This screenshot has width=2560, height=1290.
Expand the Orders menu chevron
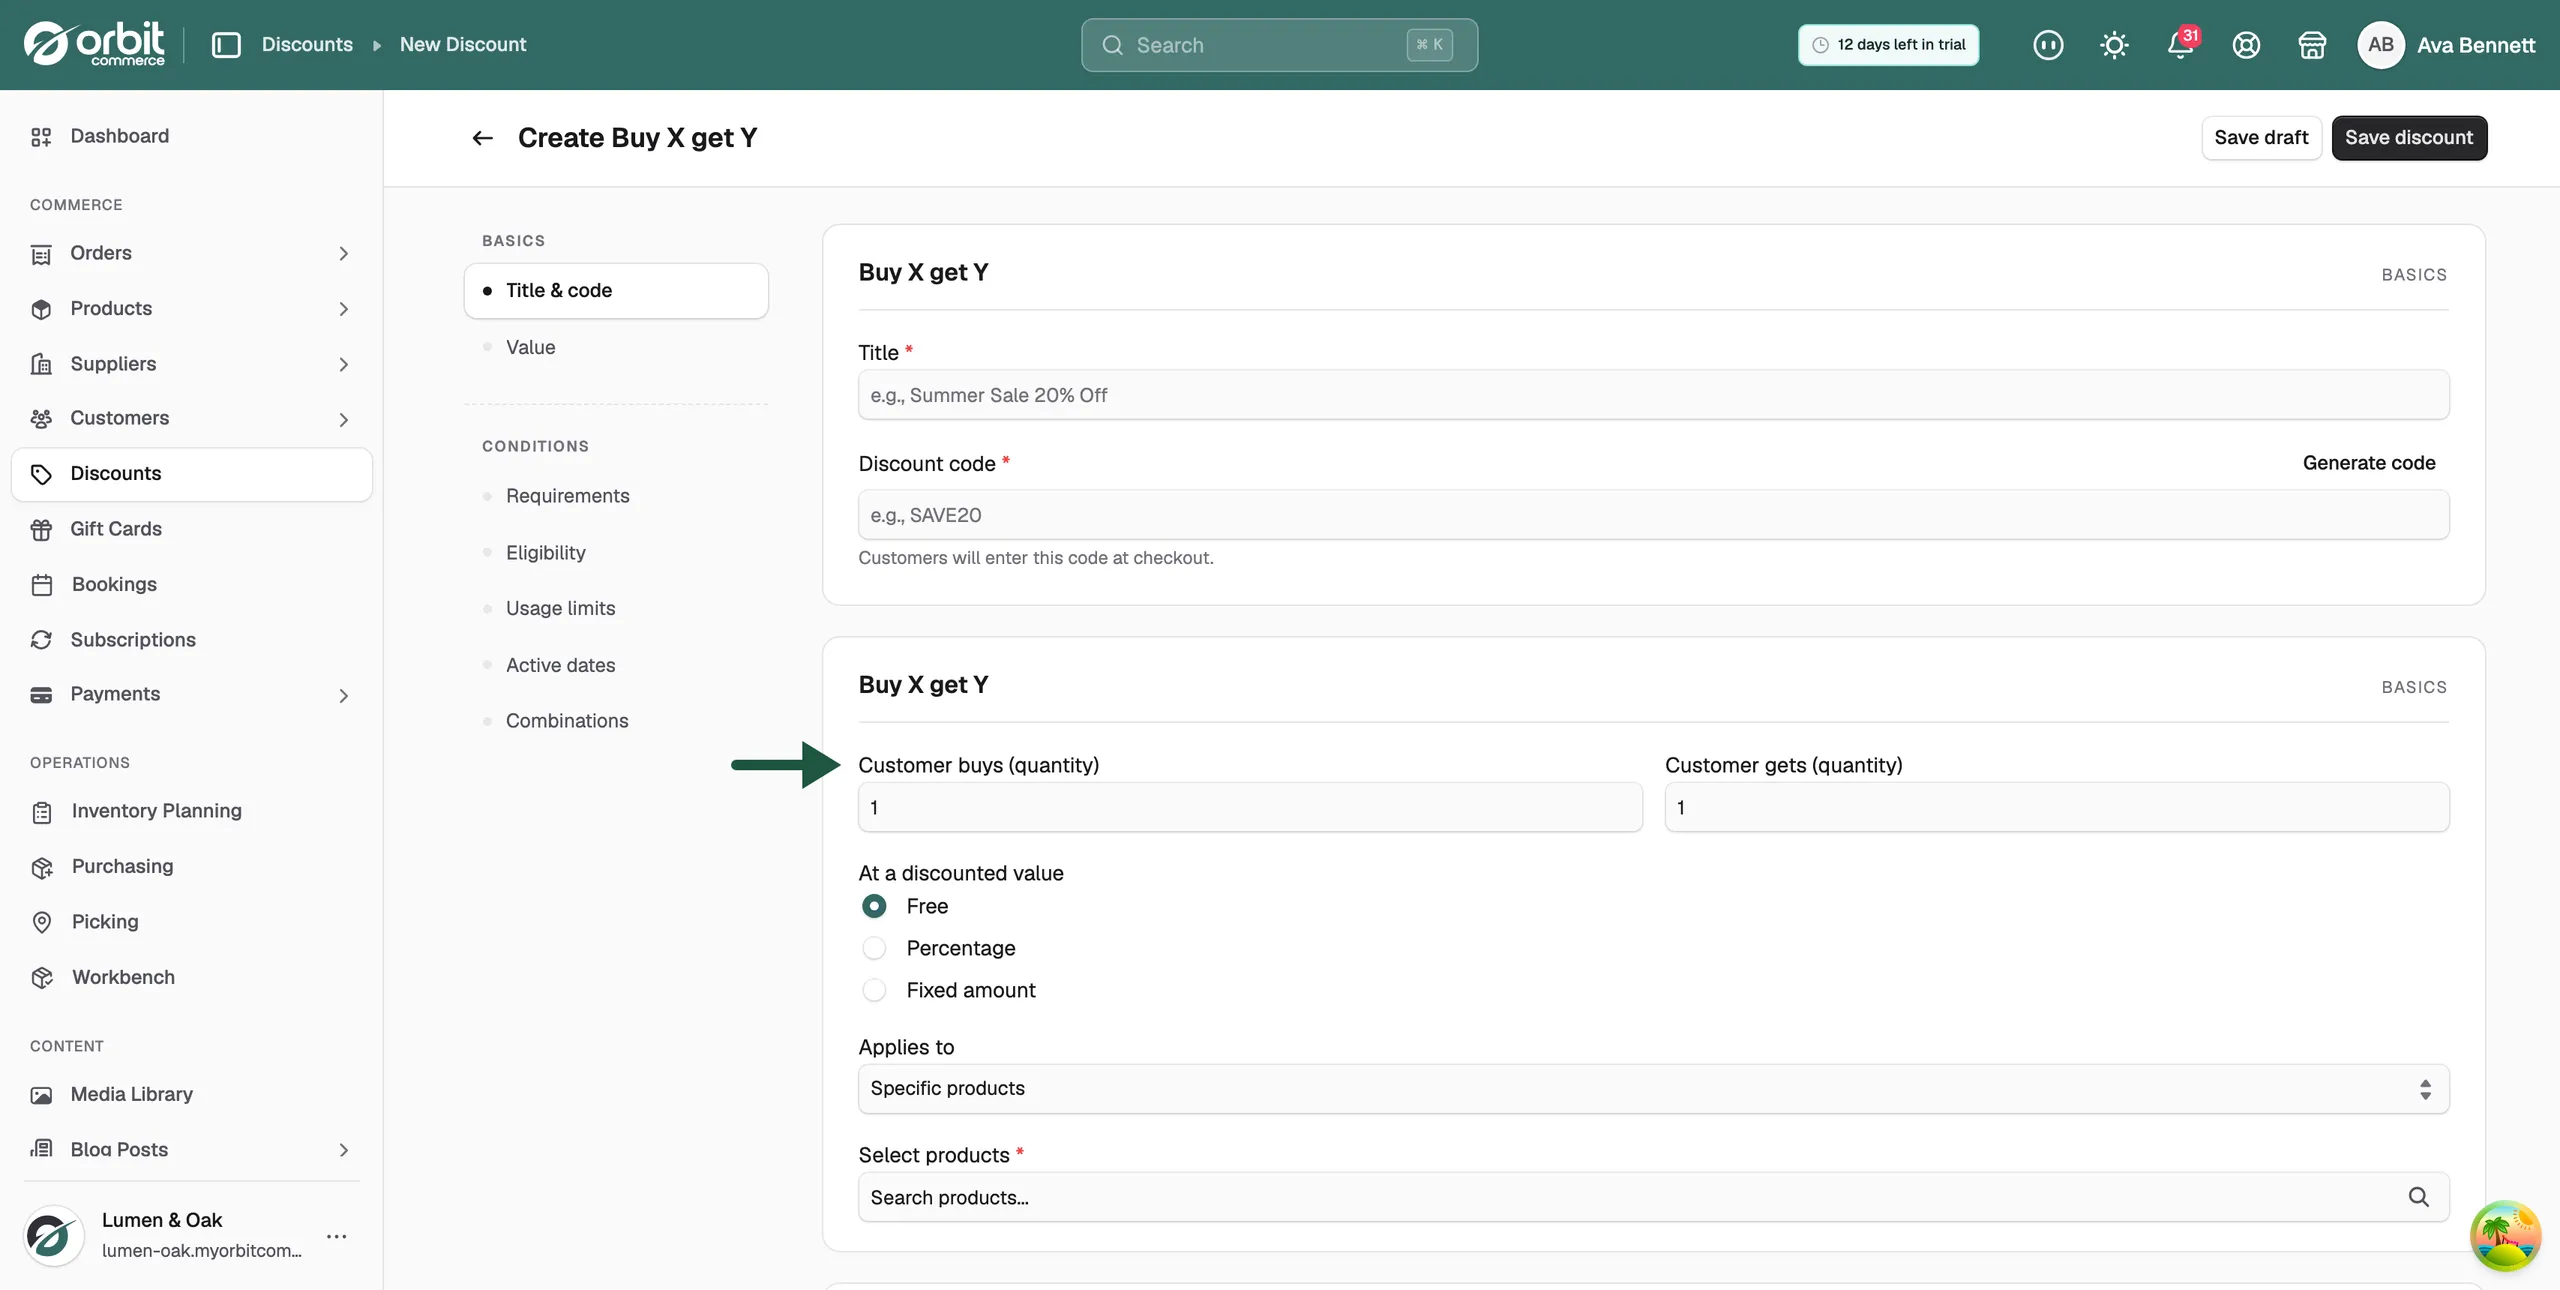click(x=343, y=254)
